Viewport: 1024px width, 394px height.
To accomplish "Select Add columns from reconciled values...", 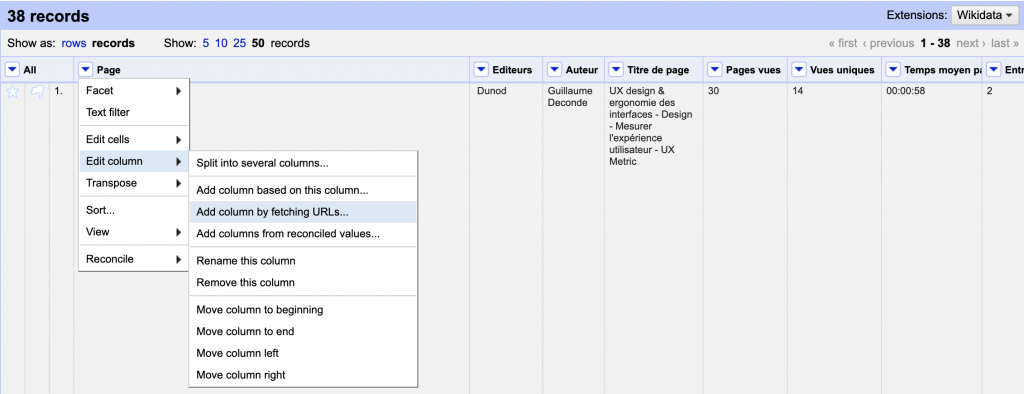I will point(303,234).
